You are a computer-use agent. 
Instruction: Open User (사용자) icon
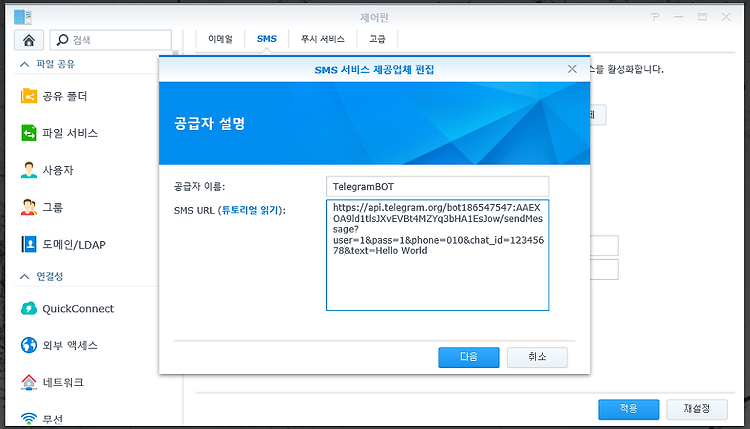pos(29,170)
